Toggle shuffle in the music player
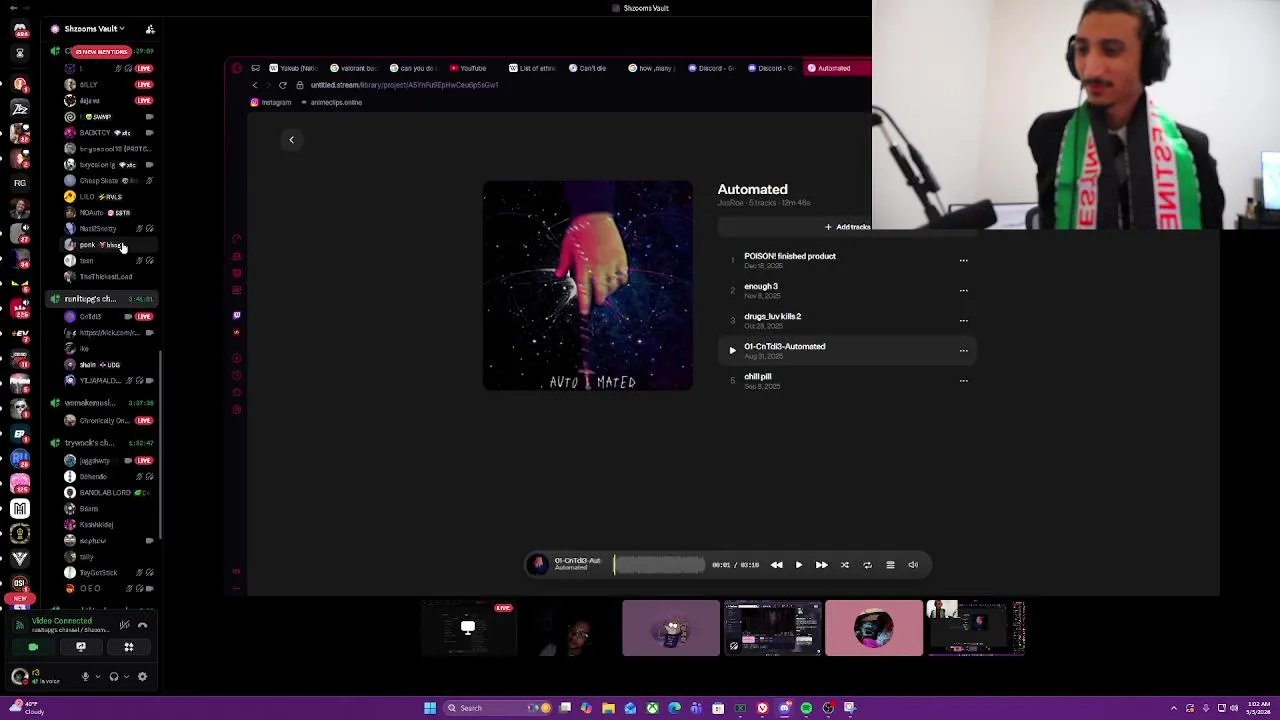The image size is (1280, 720). 844,565
